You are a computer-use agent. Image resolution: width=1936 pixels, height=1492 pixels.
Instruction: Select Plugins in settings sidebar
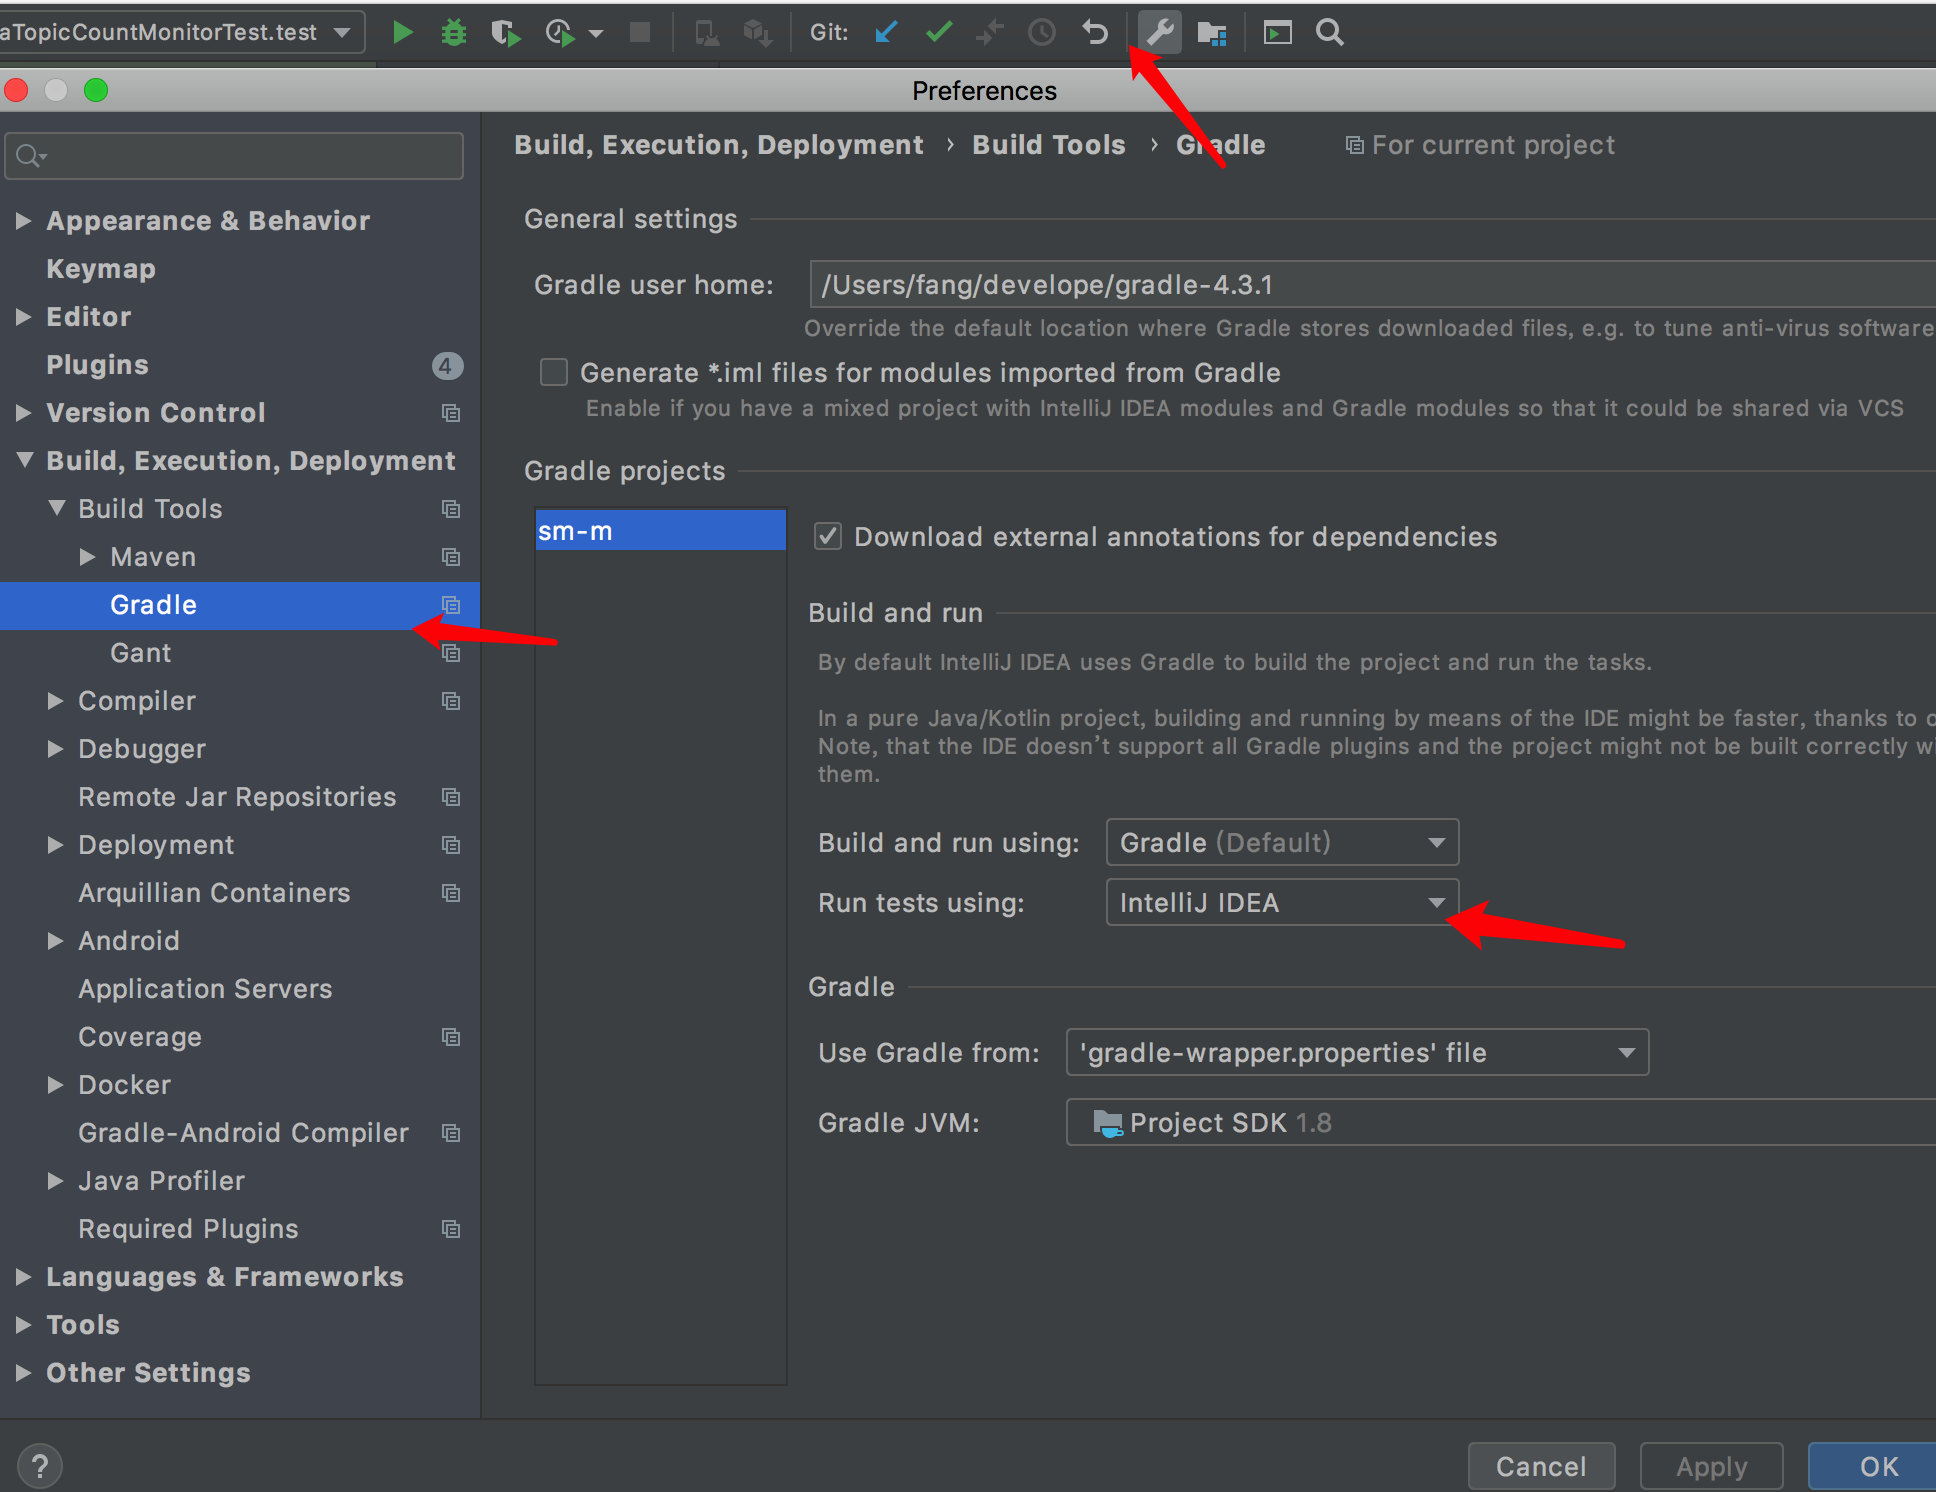97,365
